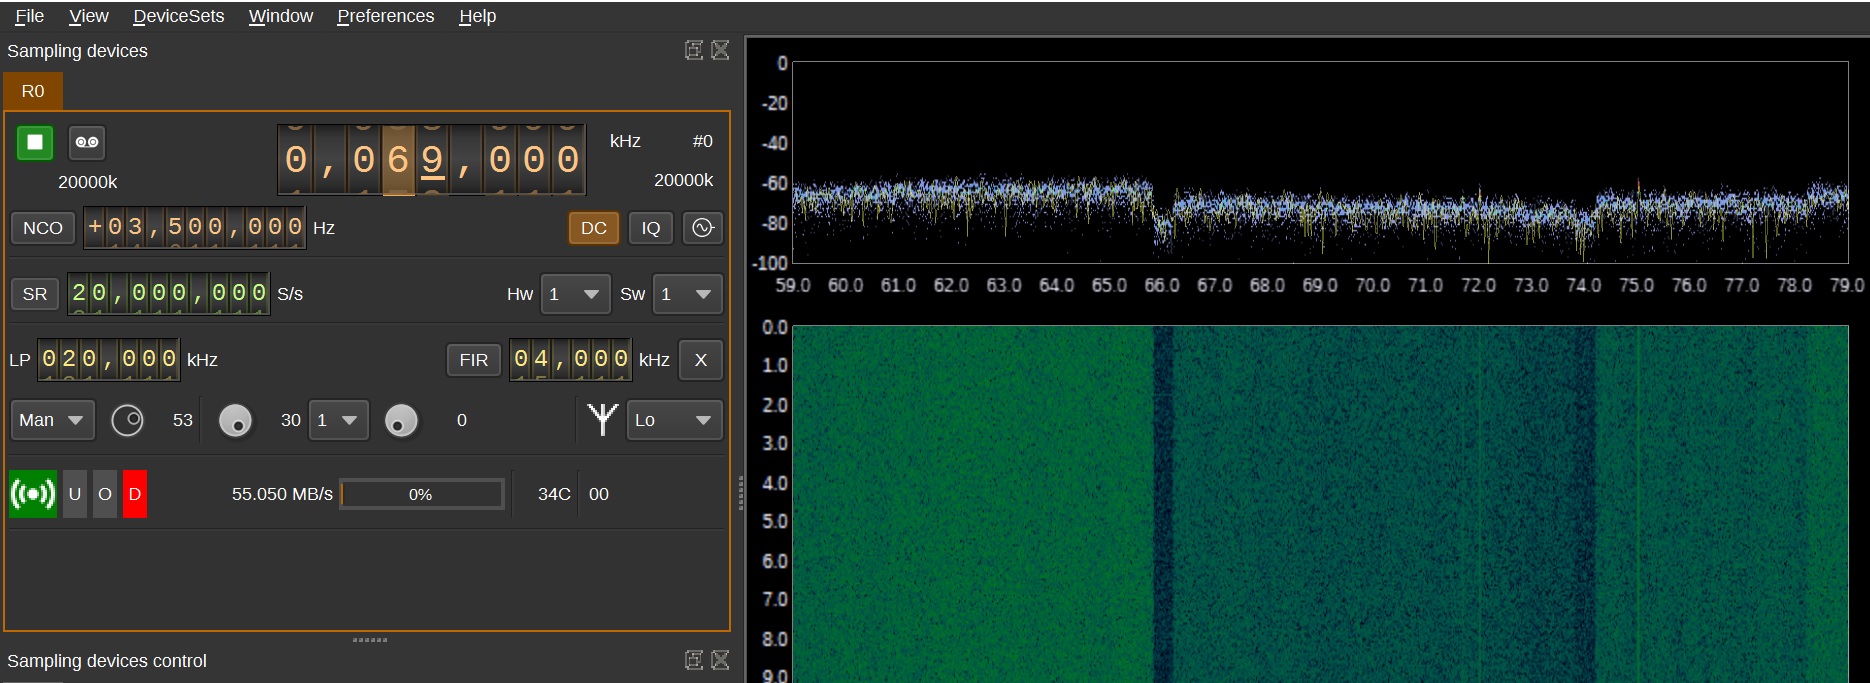1870x683 pixels.
Task: Adjust the PGA gain knob showing 0
Action: click(x=401, y=420)
